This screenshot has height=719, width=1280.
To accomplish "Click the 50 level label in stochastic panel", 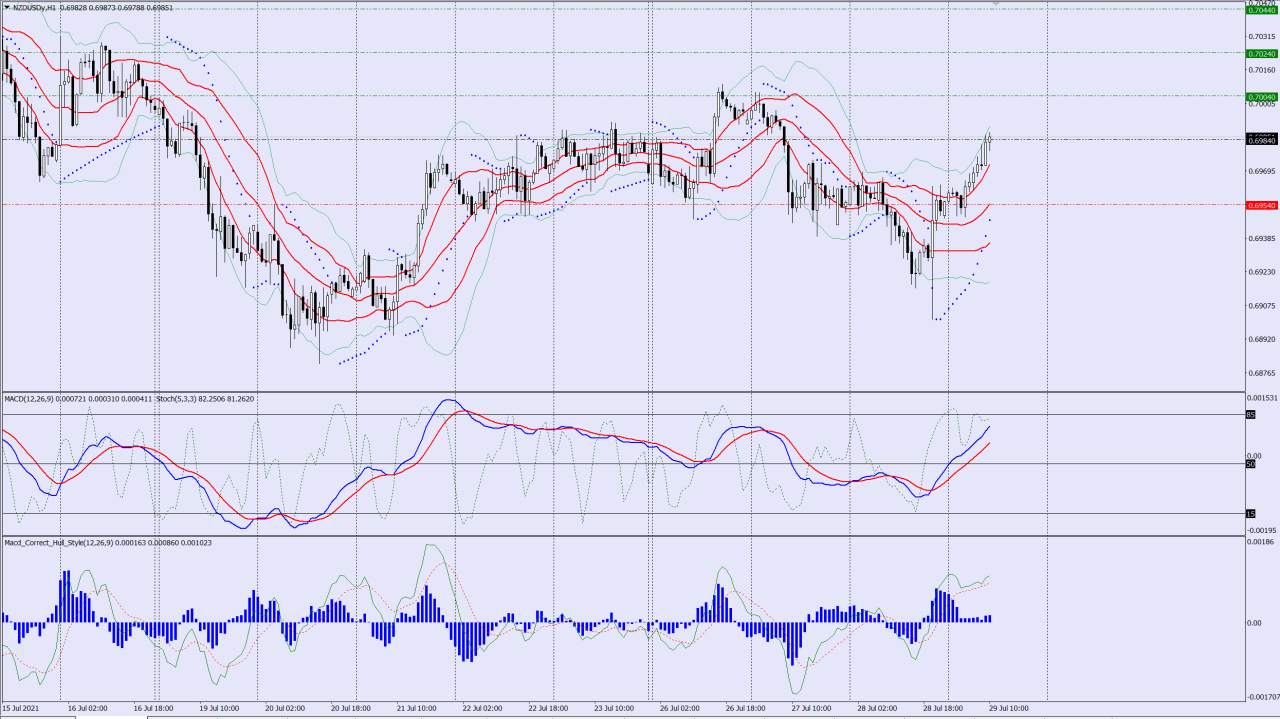I will pyautogui.click(x=1250, y=464).
